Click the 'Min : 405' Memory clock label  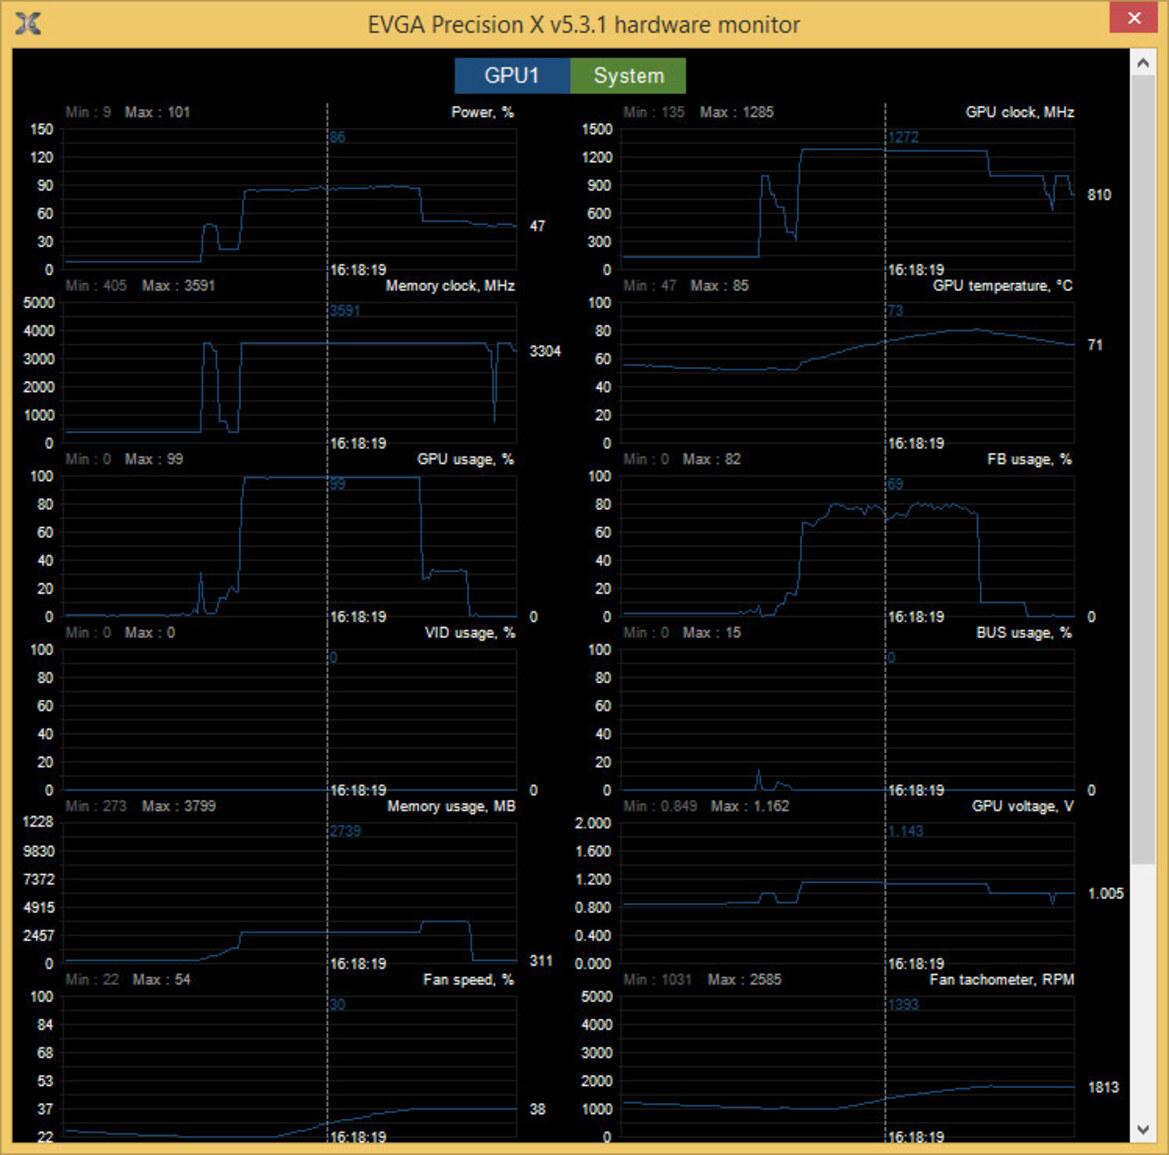click(x=96, y=286)
